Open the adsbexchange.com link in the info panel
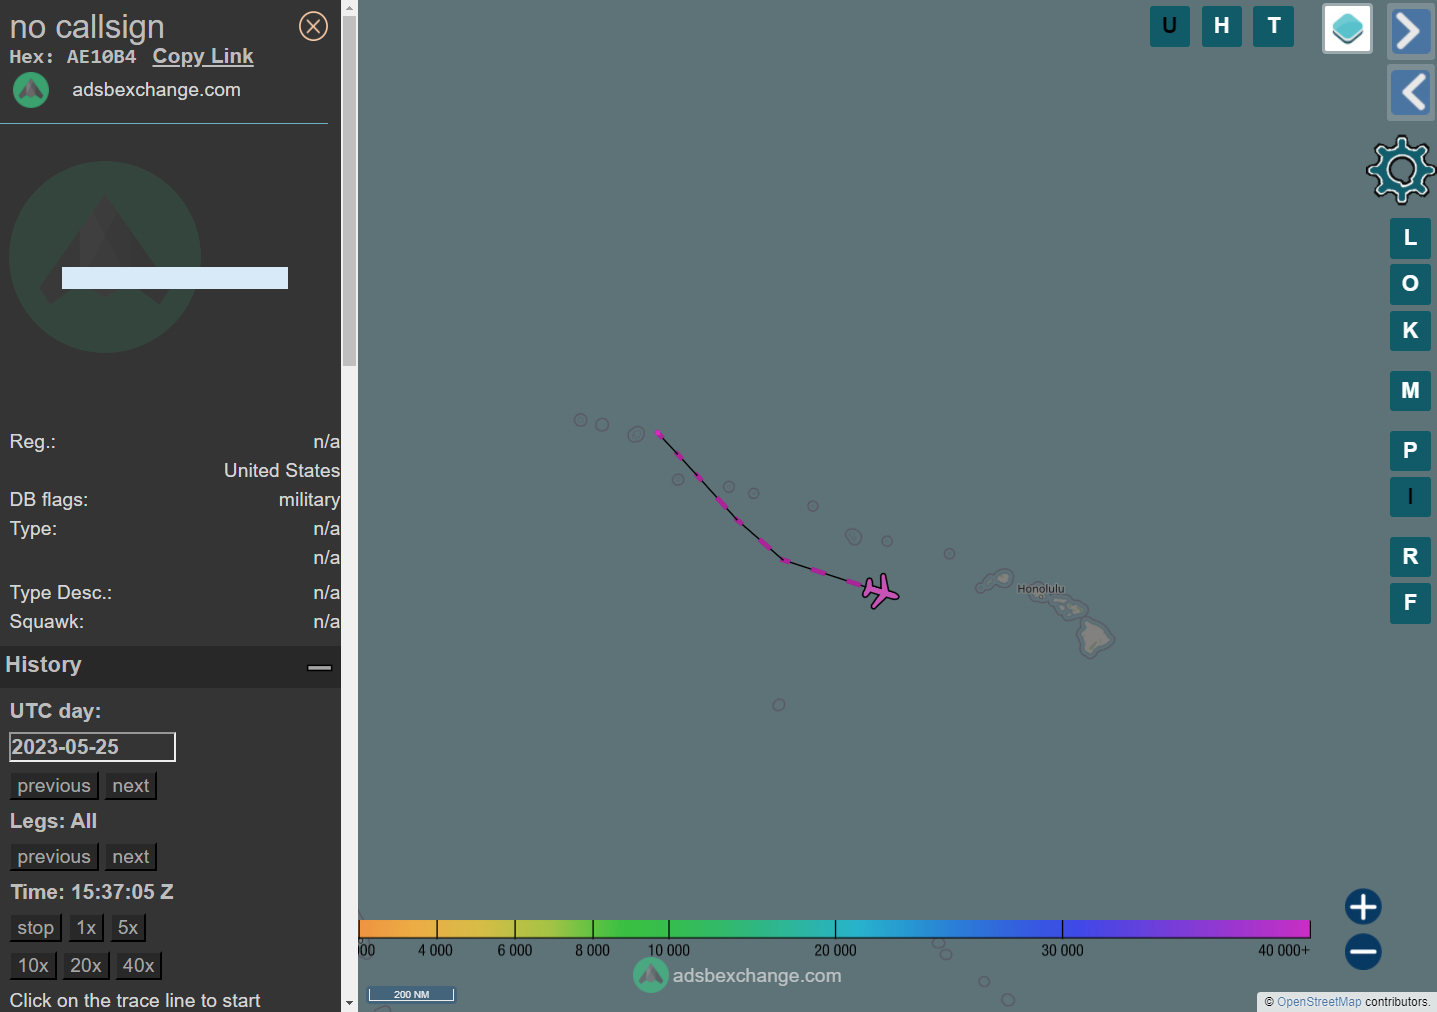This screenshot has height=1012, width=1437. click(156, 90)
